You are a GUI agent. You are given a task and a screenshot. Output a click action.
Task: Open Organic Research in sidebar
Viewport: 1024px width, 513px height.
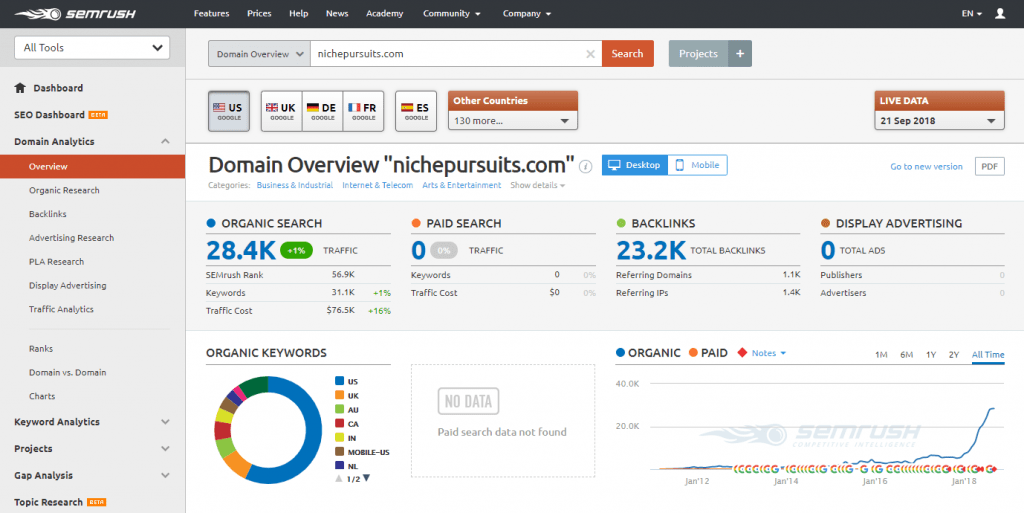pyautogui.click(x=64, y=191)
